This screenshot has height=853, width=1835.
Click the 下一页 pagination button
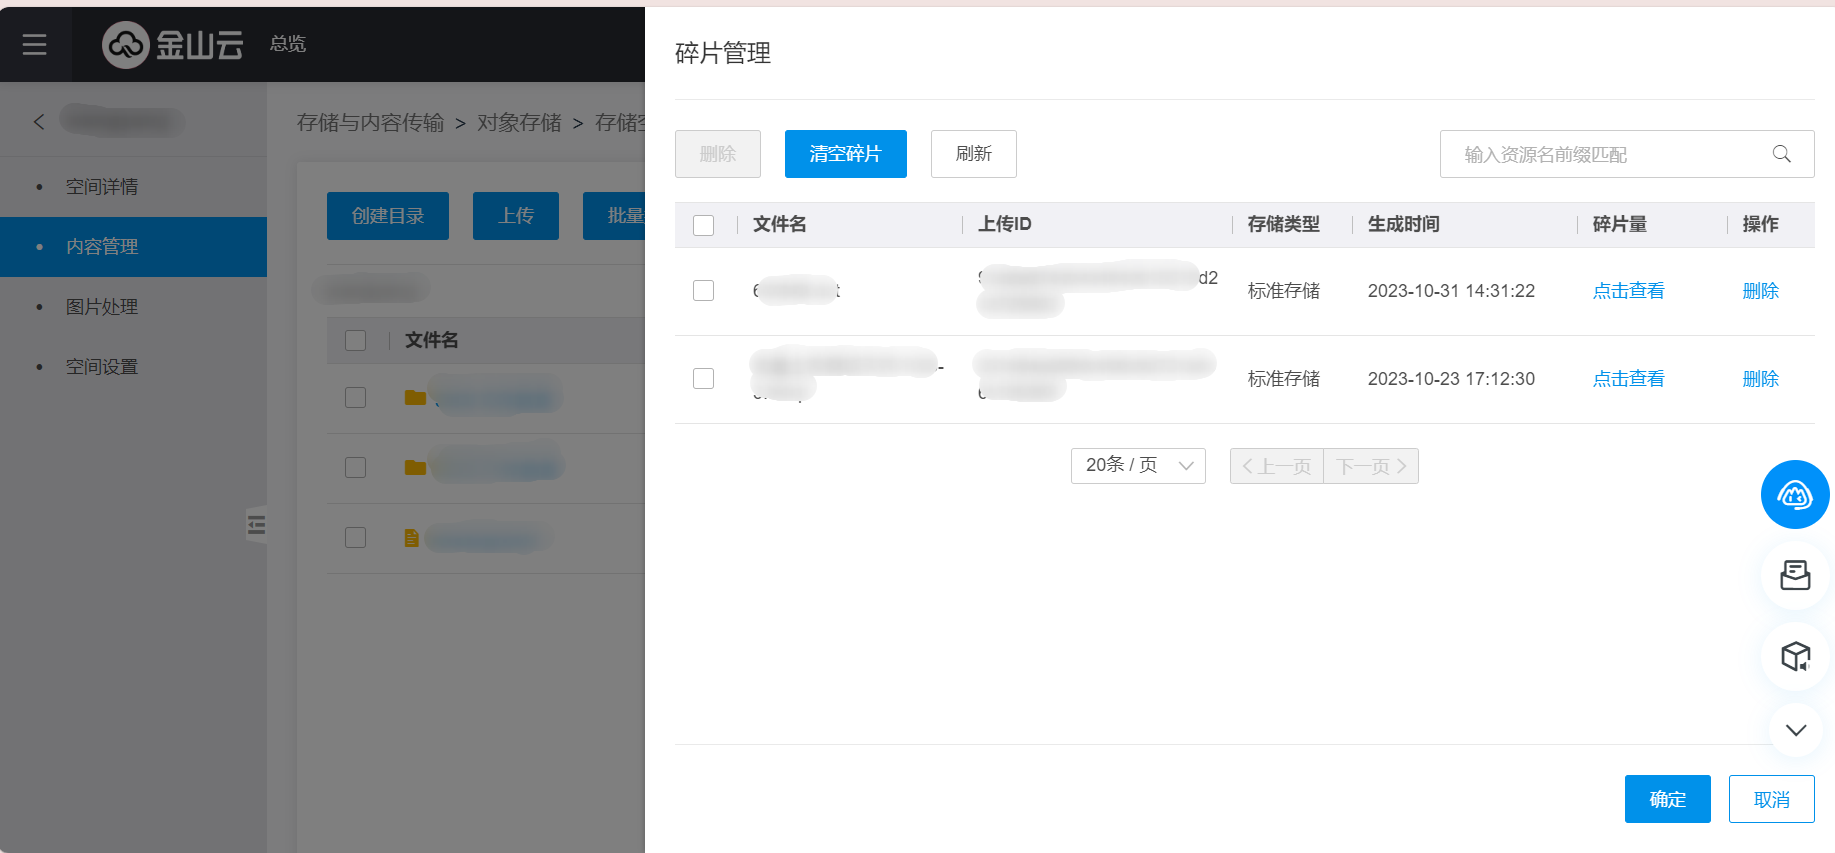click(x=1371, y=466)
